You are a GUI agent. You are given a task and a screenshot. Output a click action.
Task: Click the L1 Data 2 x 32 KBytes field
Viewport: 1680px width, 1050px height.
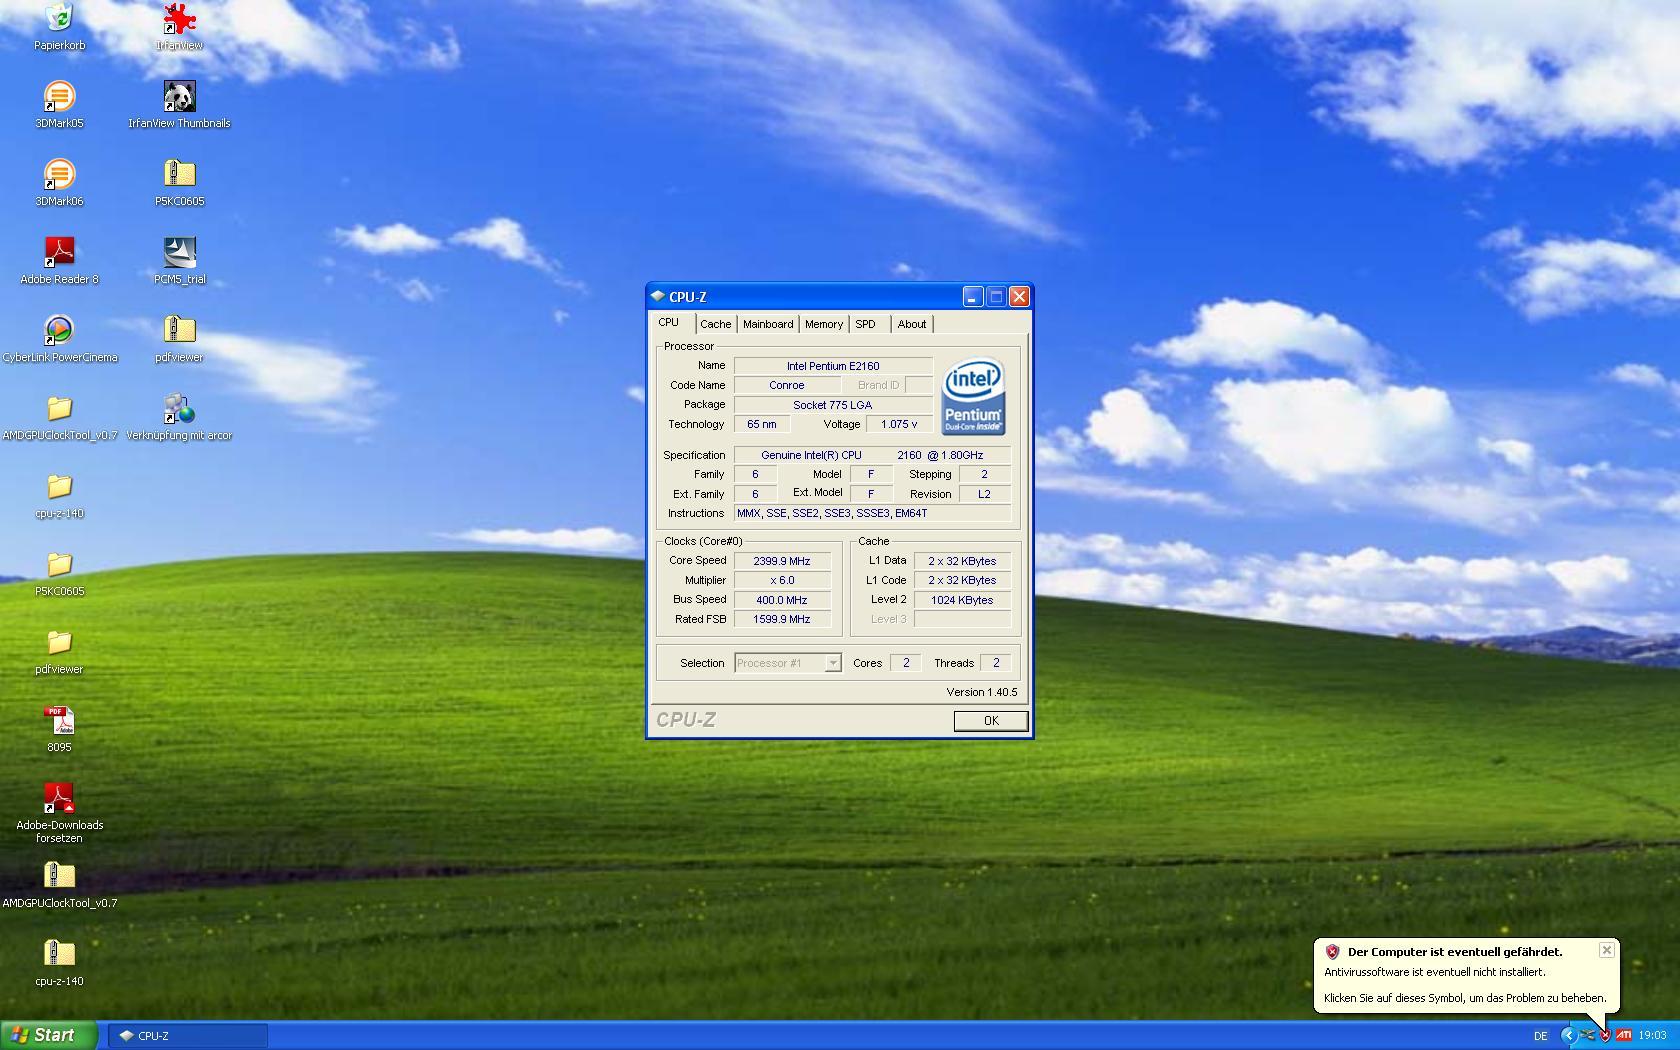(962, 561)
